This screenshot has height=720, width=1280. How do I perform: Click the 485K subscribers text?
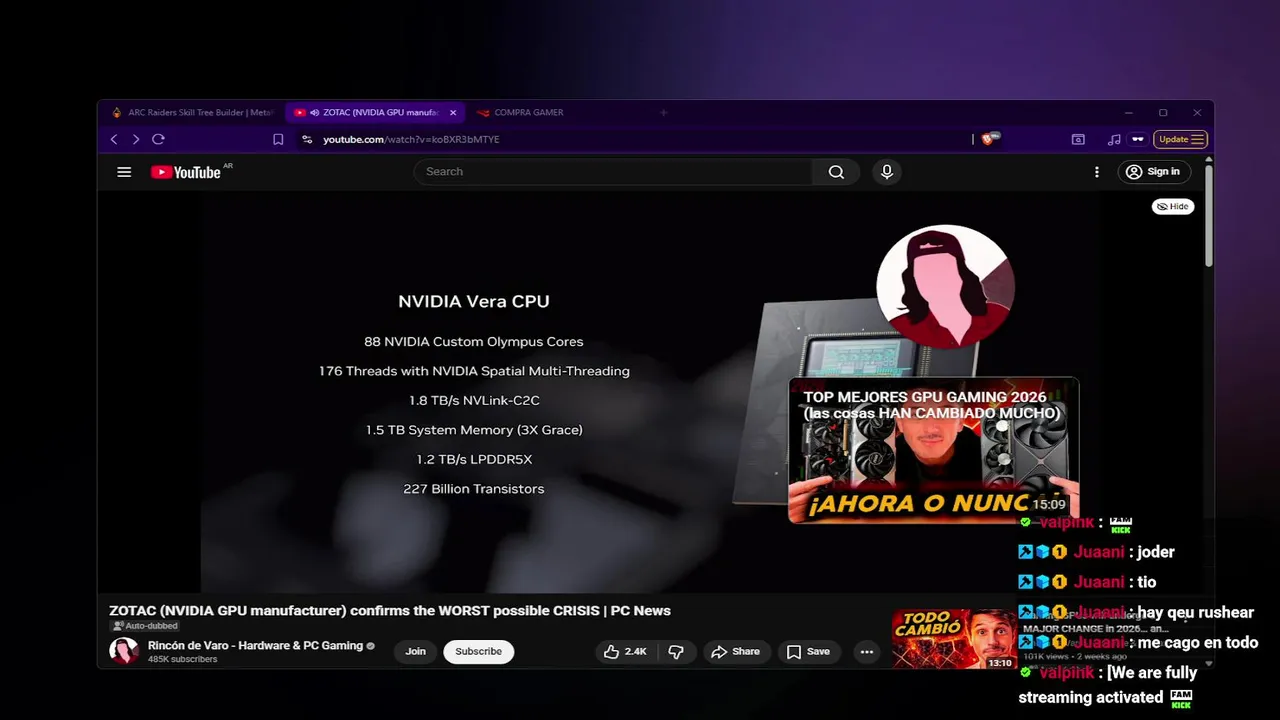(x=182, y=660)
